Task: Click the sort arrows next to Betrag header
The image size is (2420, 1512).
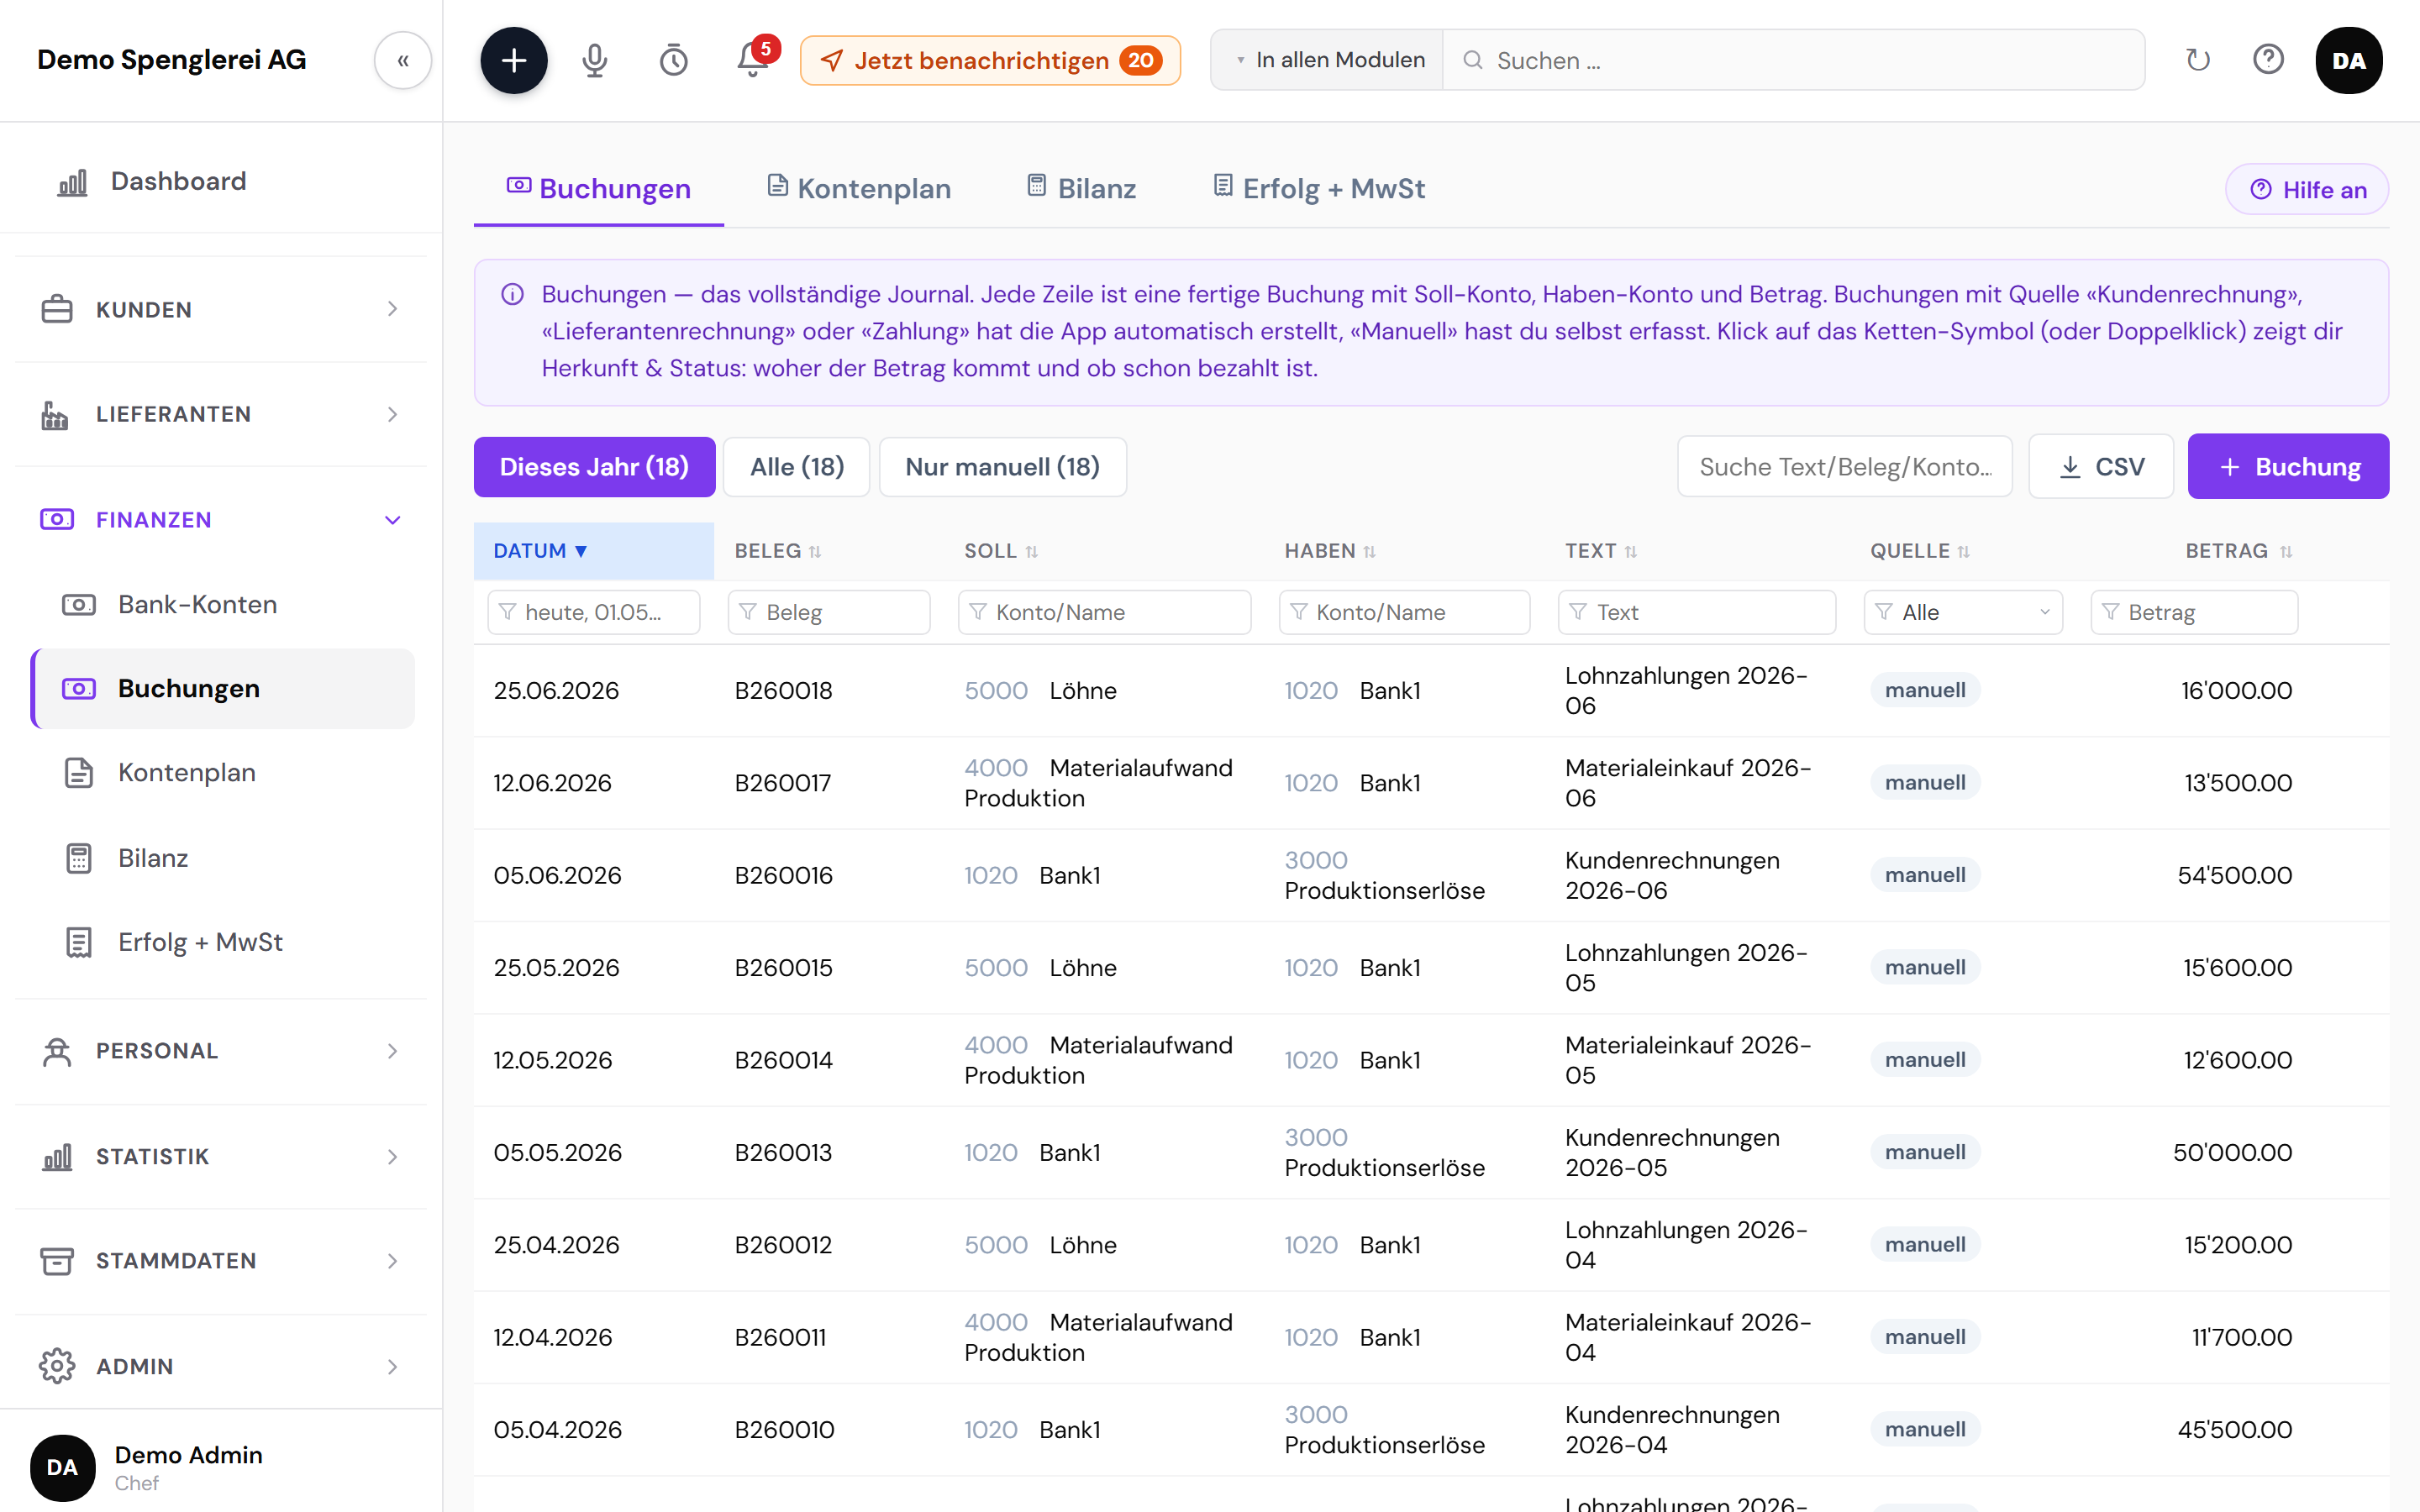Action: pos(2285,551)
